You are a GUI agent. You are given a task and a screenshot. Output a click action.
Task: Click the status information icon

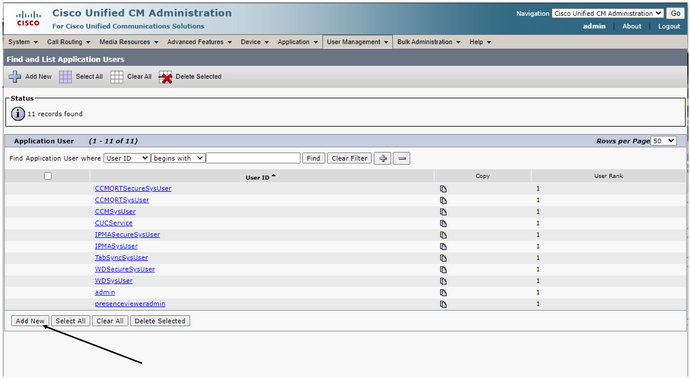click(x=18, y=114)
